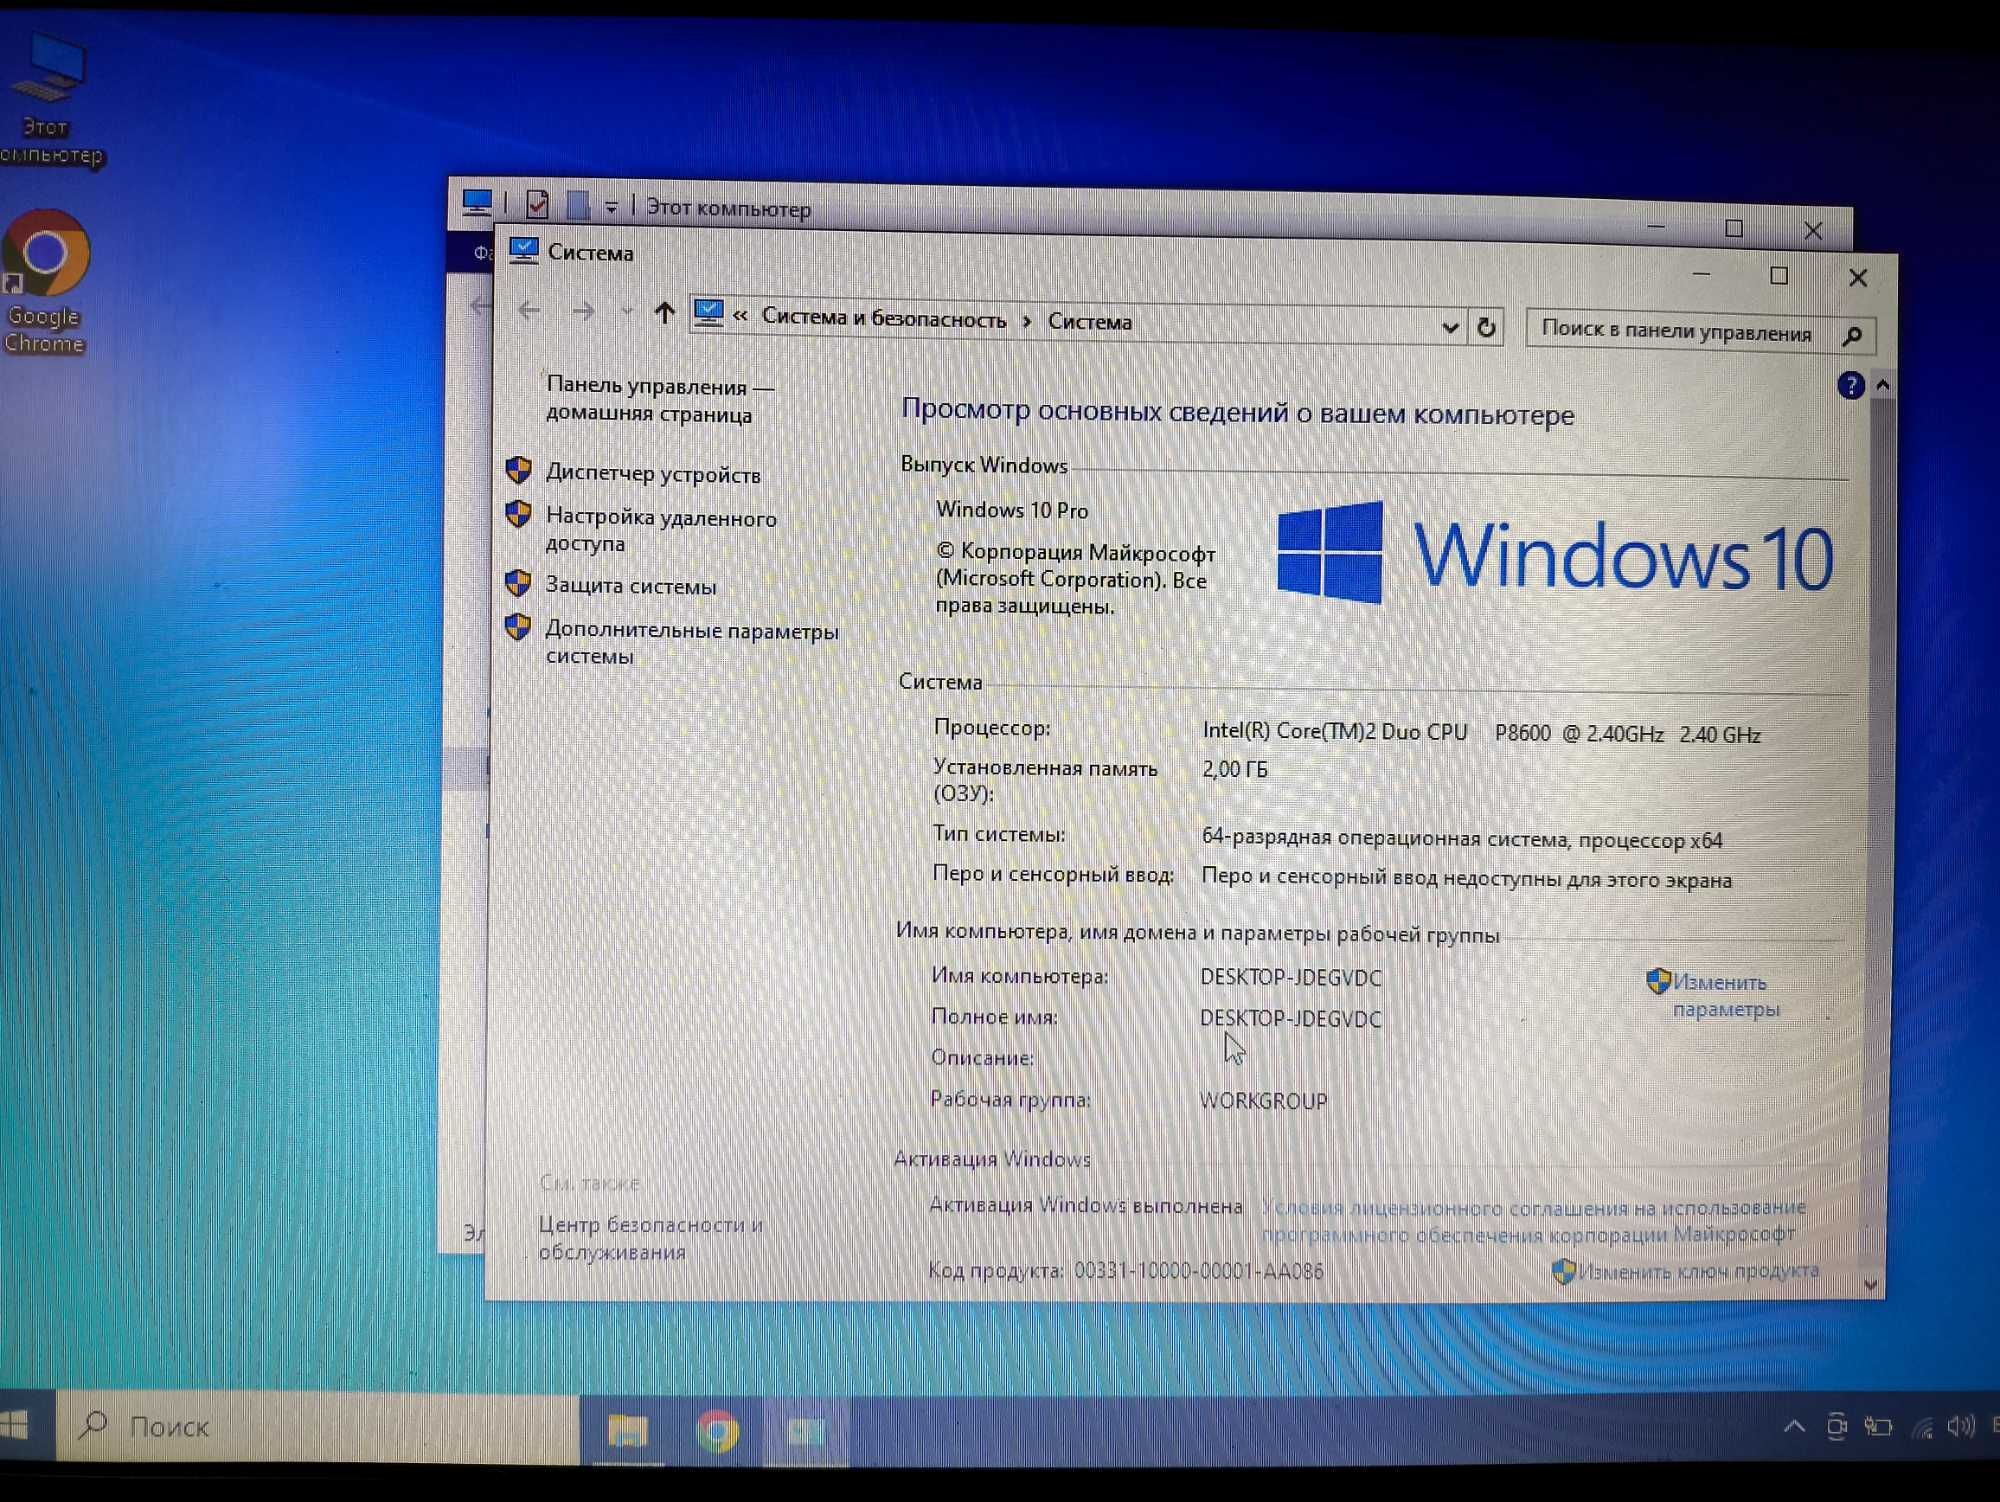
Task: Open File Explorer from taskbar
Action: pyautogui.click(x=627, y=1430)
